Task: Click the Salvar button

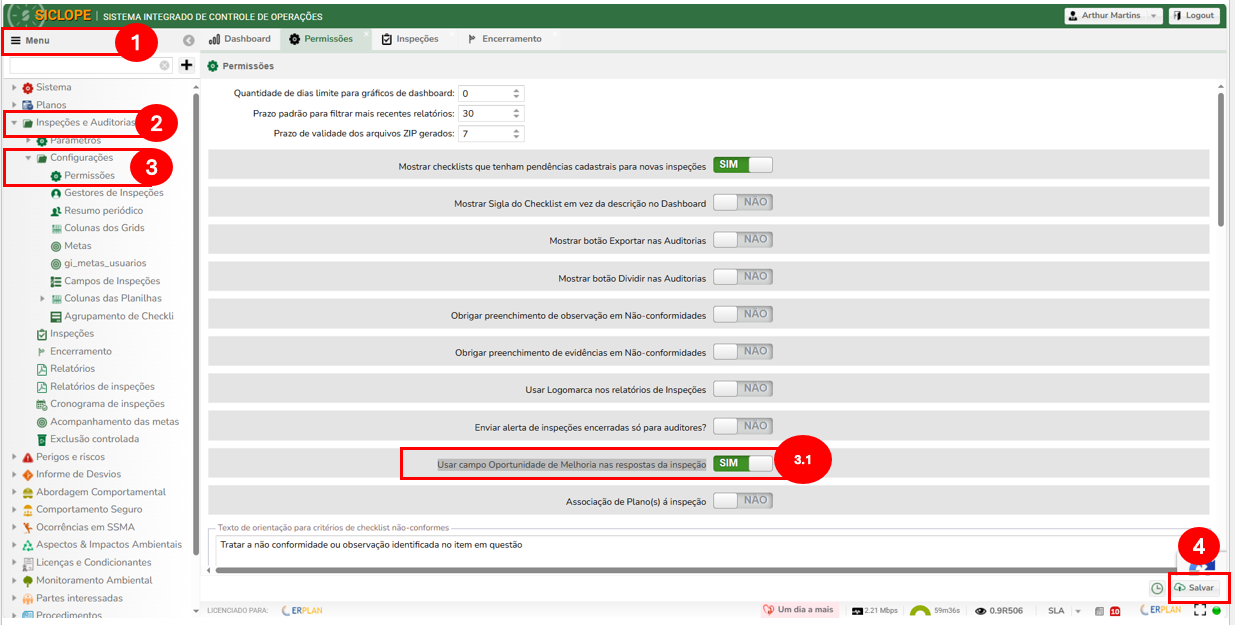Action: coord(1195,588)
